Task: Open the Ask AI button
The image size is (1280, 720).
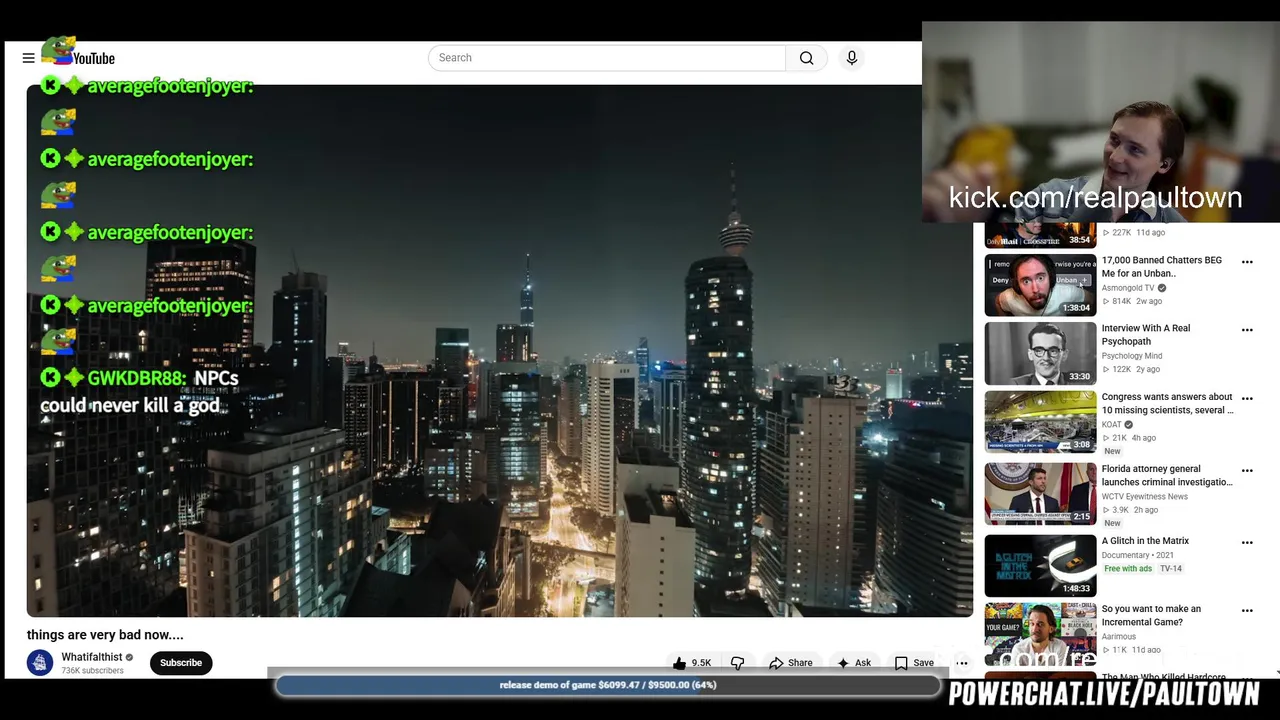Action: [854, 663]
